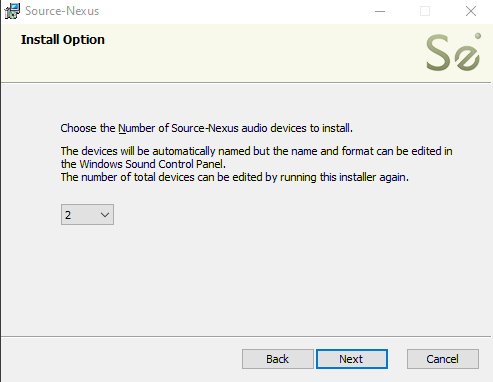
Task: Click the 'Choose the Number of Source-Nexus audio devices' text
Action: 206,128
